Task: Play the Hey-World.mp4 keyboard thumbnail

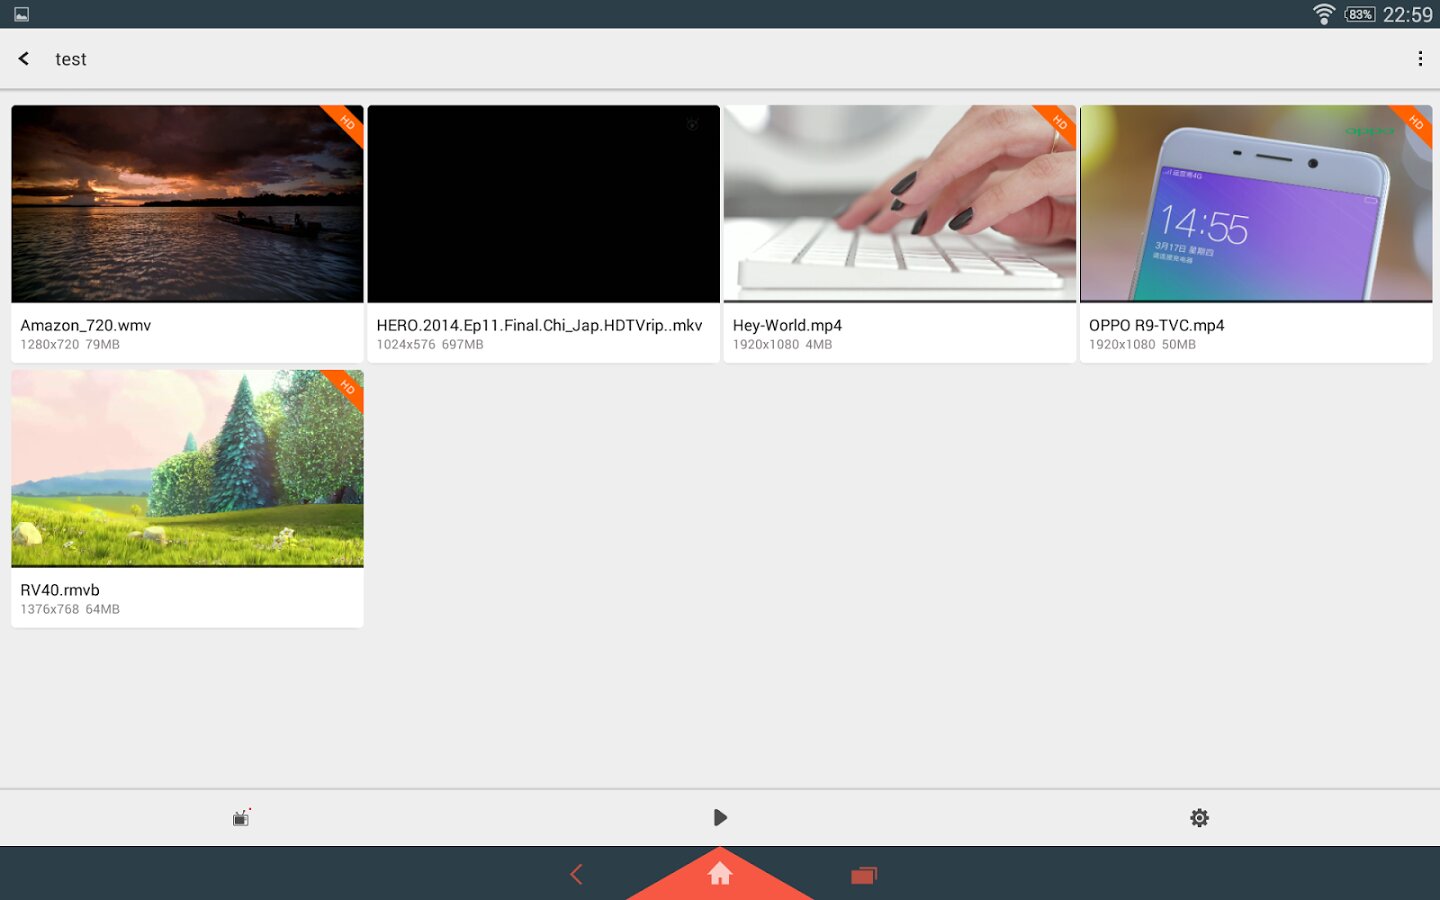Action: (x=899, y=204)
